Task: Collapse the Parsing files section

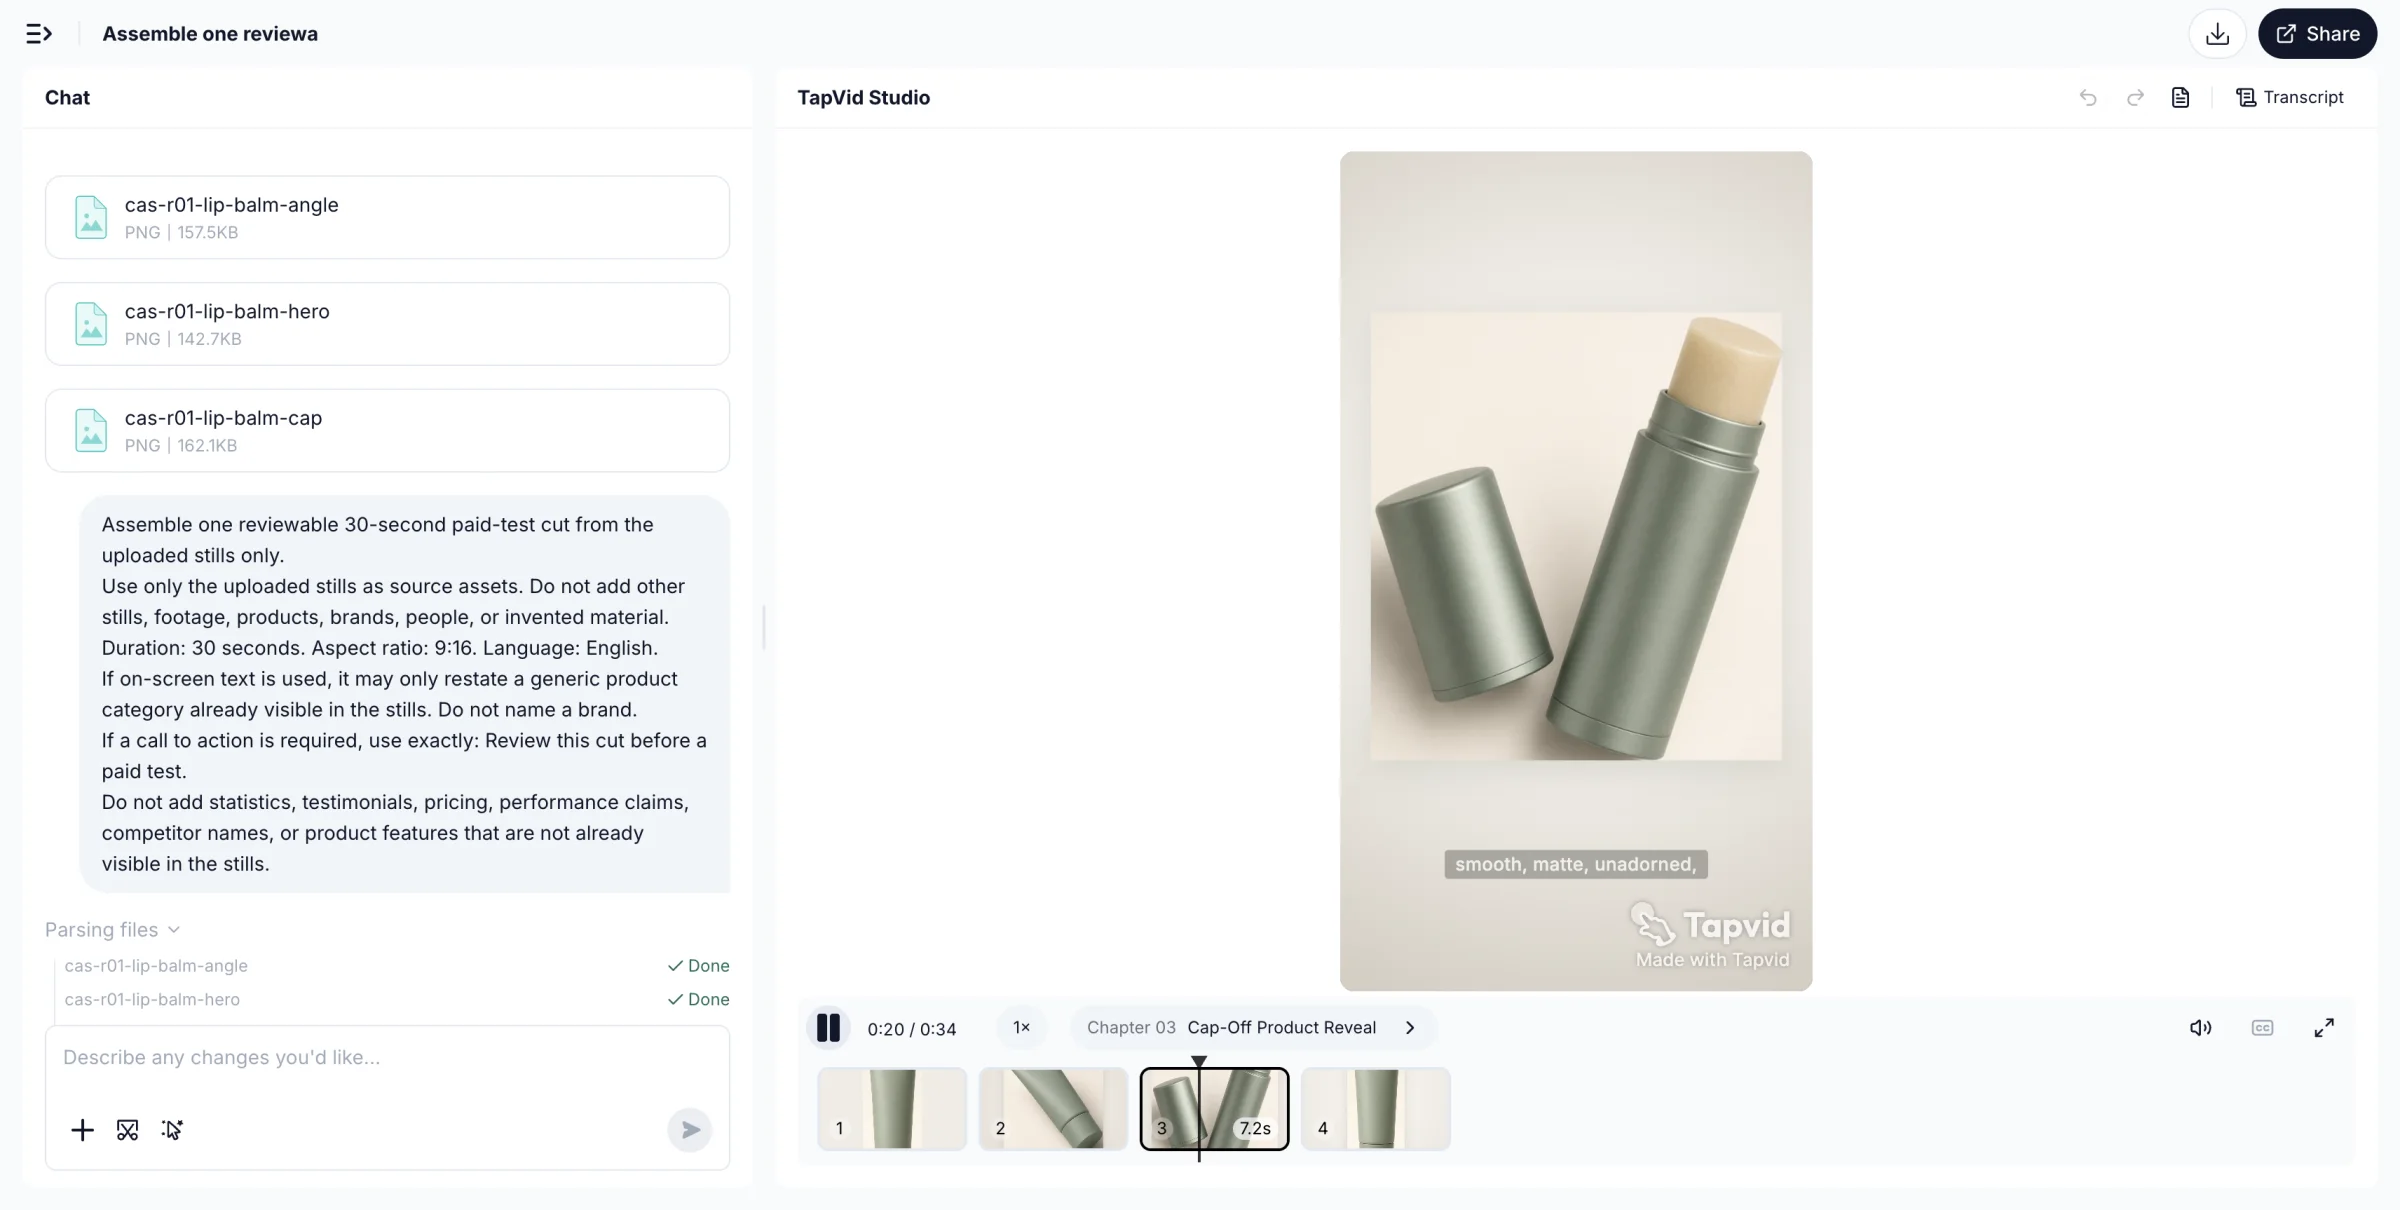Action: click(113, 929)
